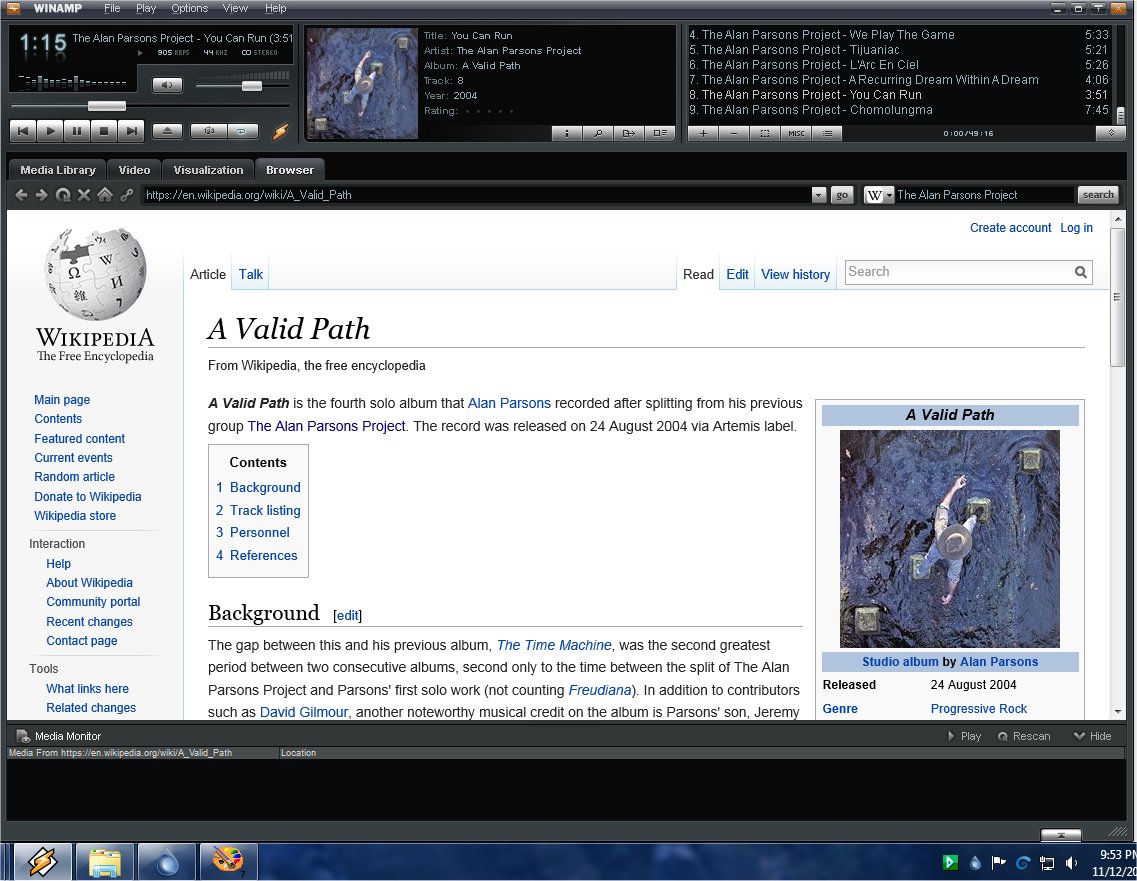This screenshot has height=881, width=1137.
Task: Toggle the repeat playlist mode
Action: click(241, 131)
